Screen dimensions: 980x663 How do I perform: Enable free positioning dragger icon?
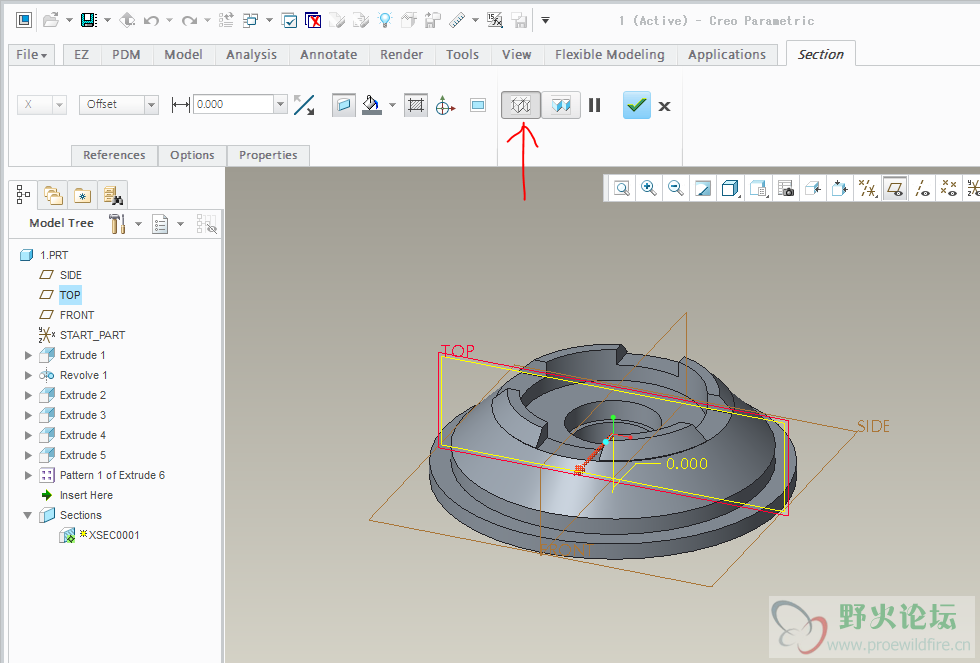pyautogui.click(x=445, y=106)
